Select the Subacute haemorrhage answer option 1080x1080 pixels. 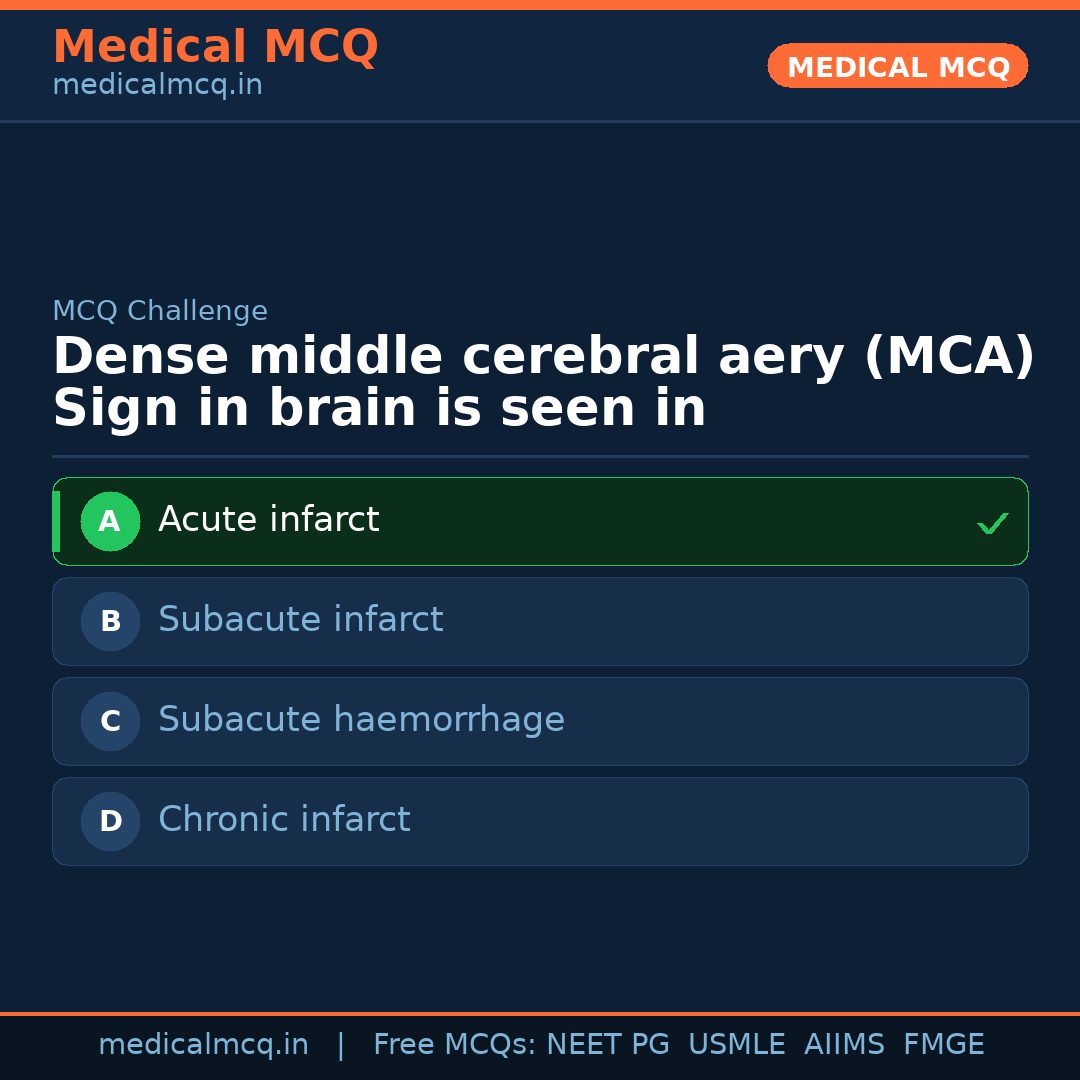click(540, 721)
